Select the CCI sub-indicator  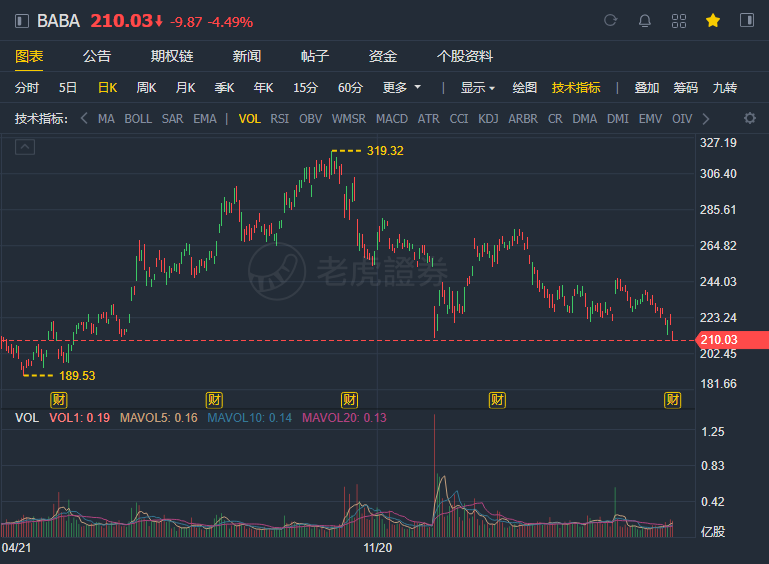tap(459, 119)
